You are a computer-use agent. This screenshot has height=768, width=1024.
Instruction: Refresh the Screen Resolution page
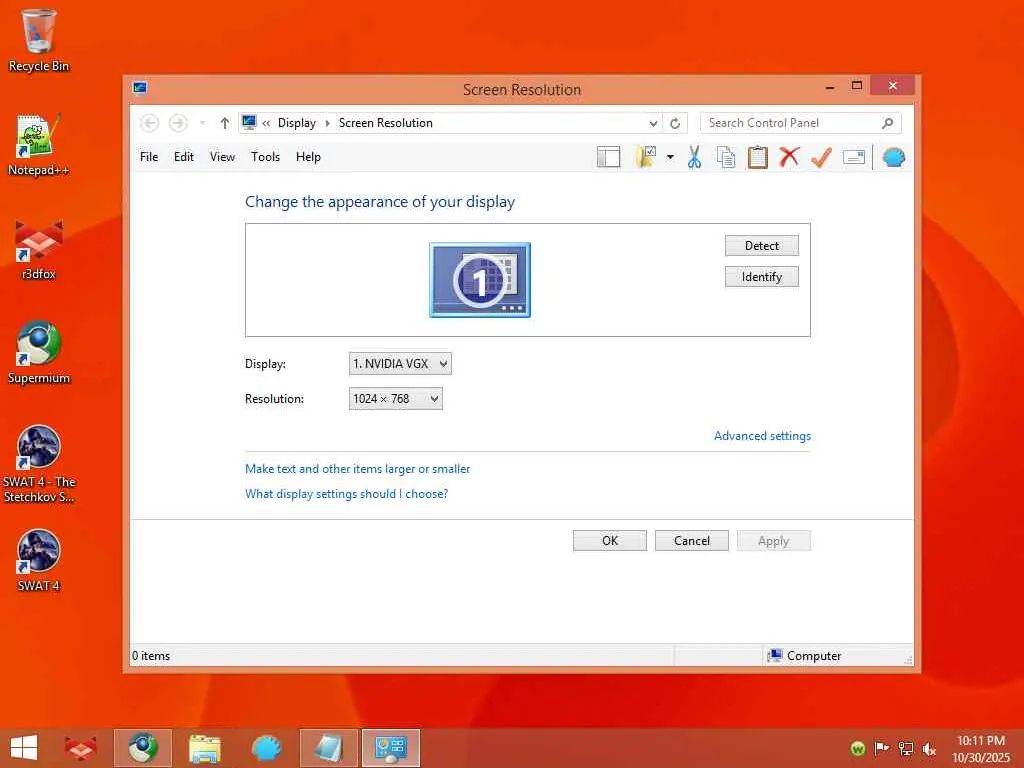(x=675, y=123)
